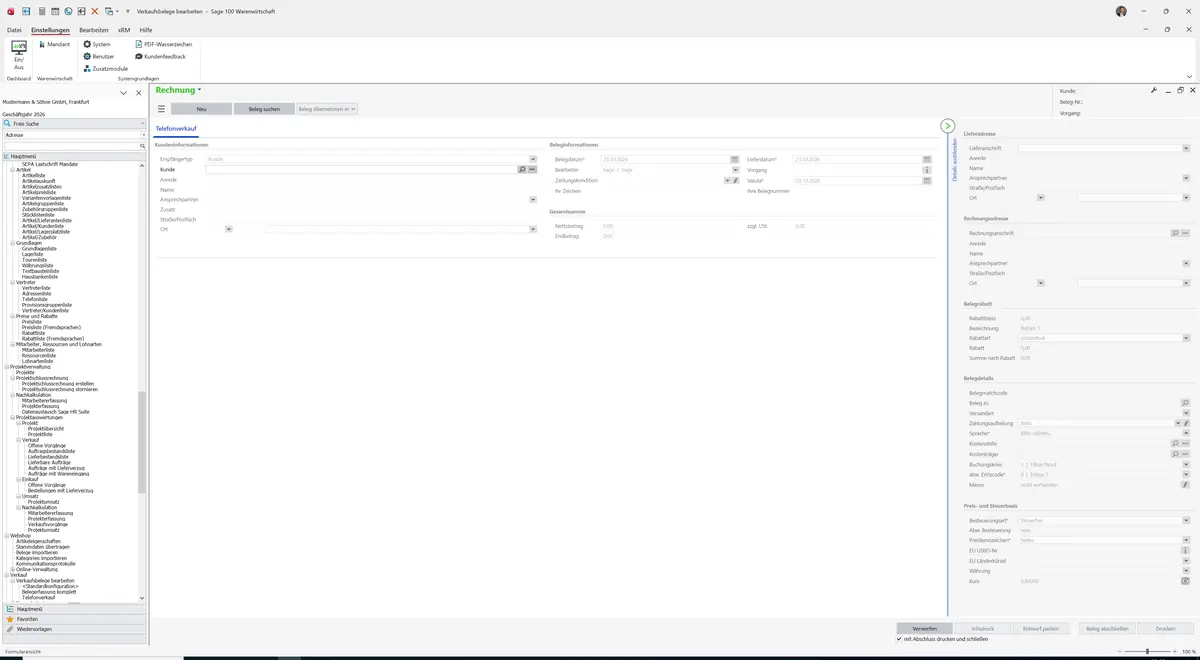Switch to the Bearbeiten ribbon tab
Viewport: 1200px width, 660px height.
click(x=94, y=30)
